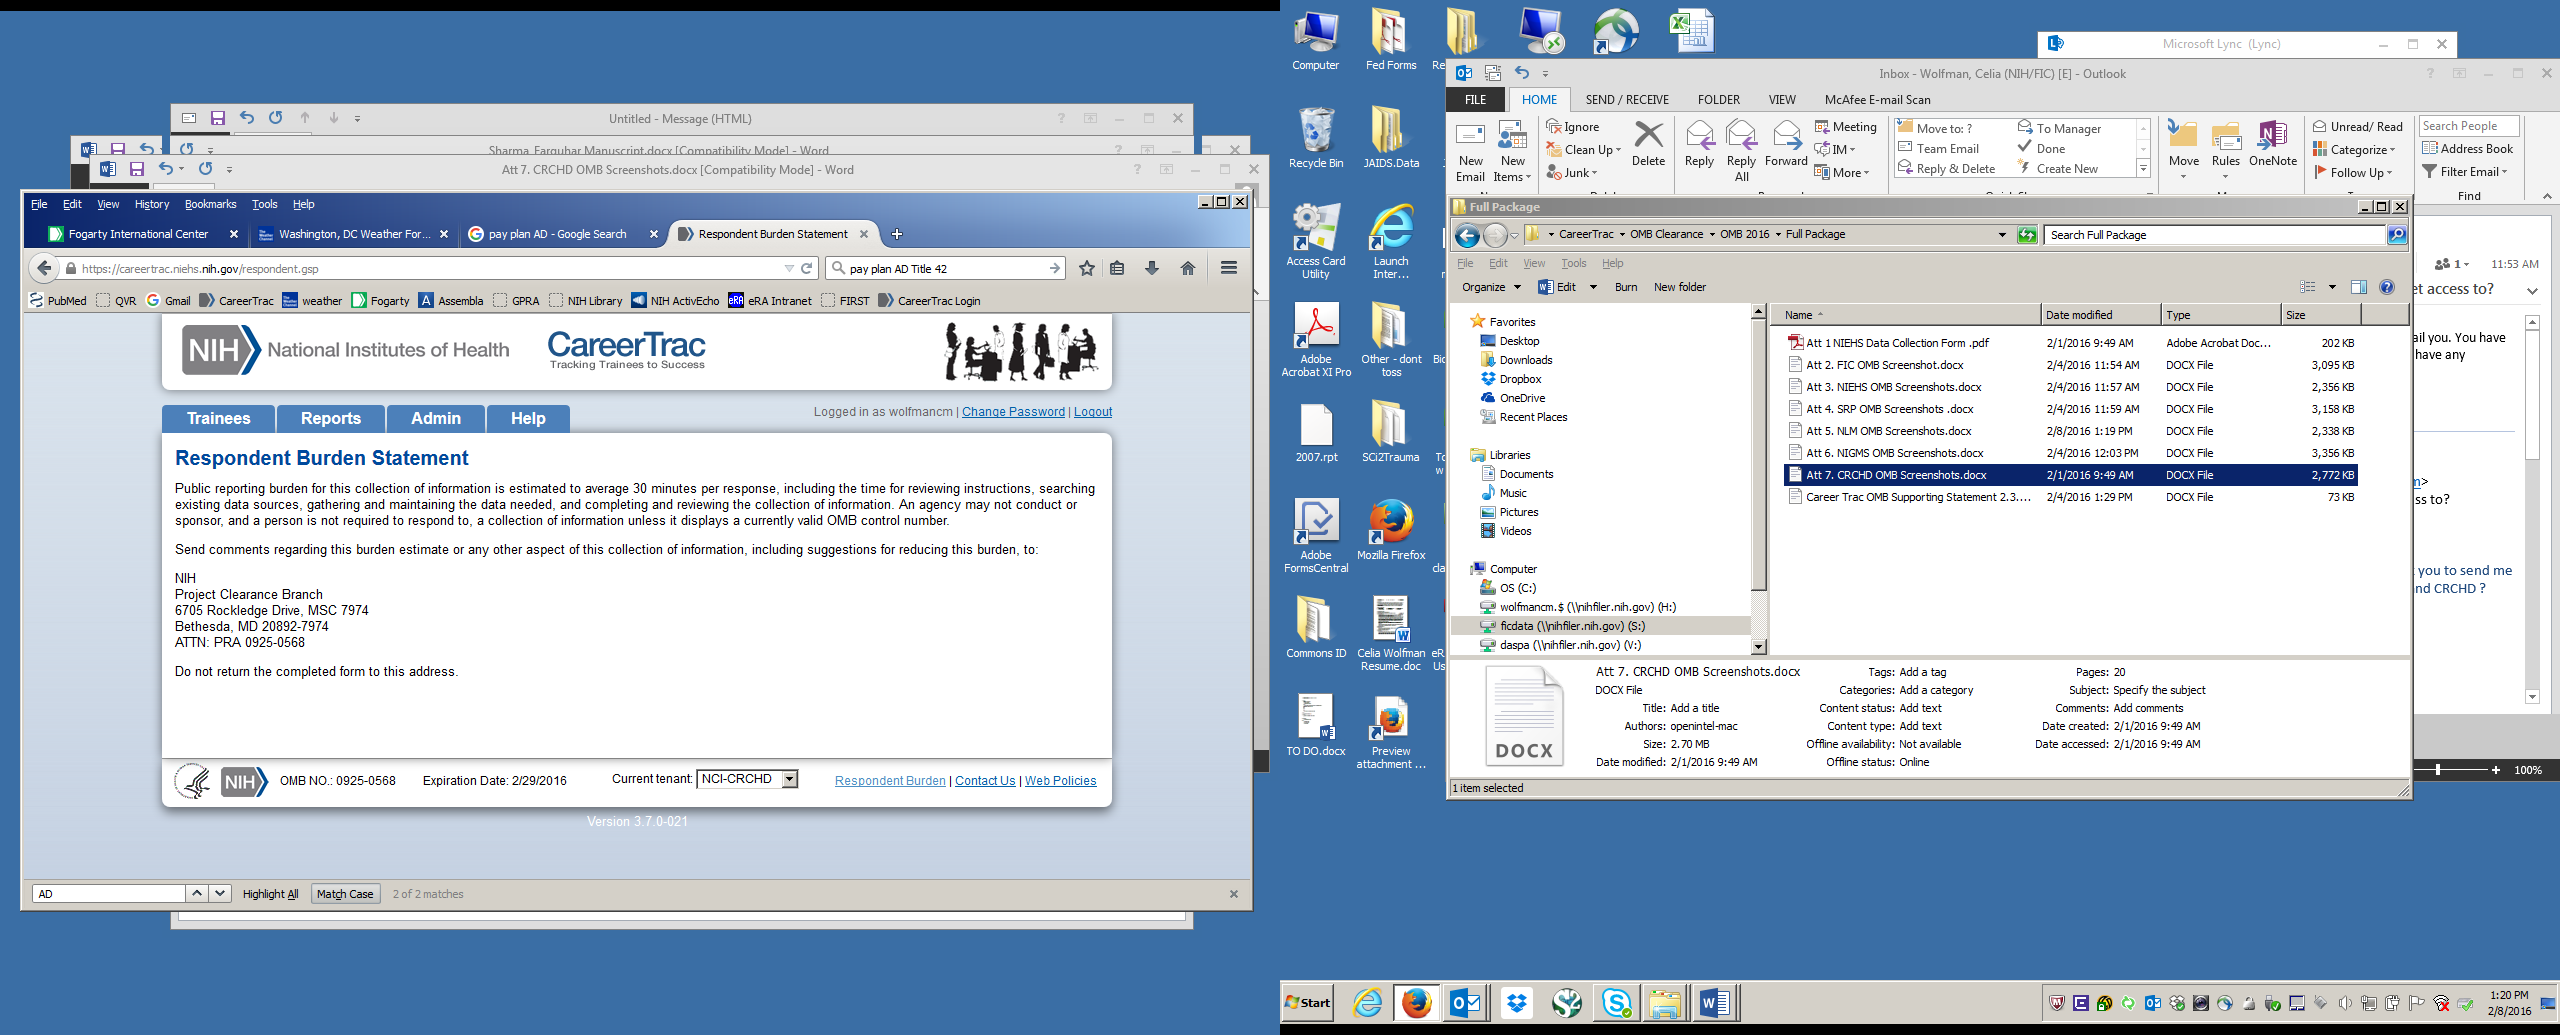Click the Windows Start button
The width and height of the screenshot is (2560, 1035).
point(1308,1002)
